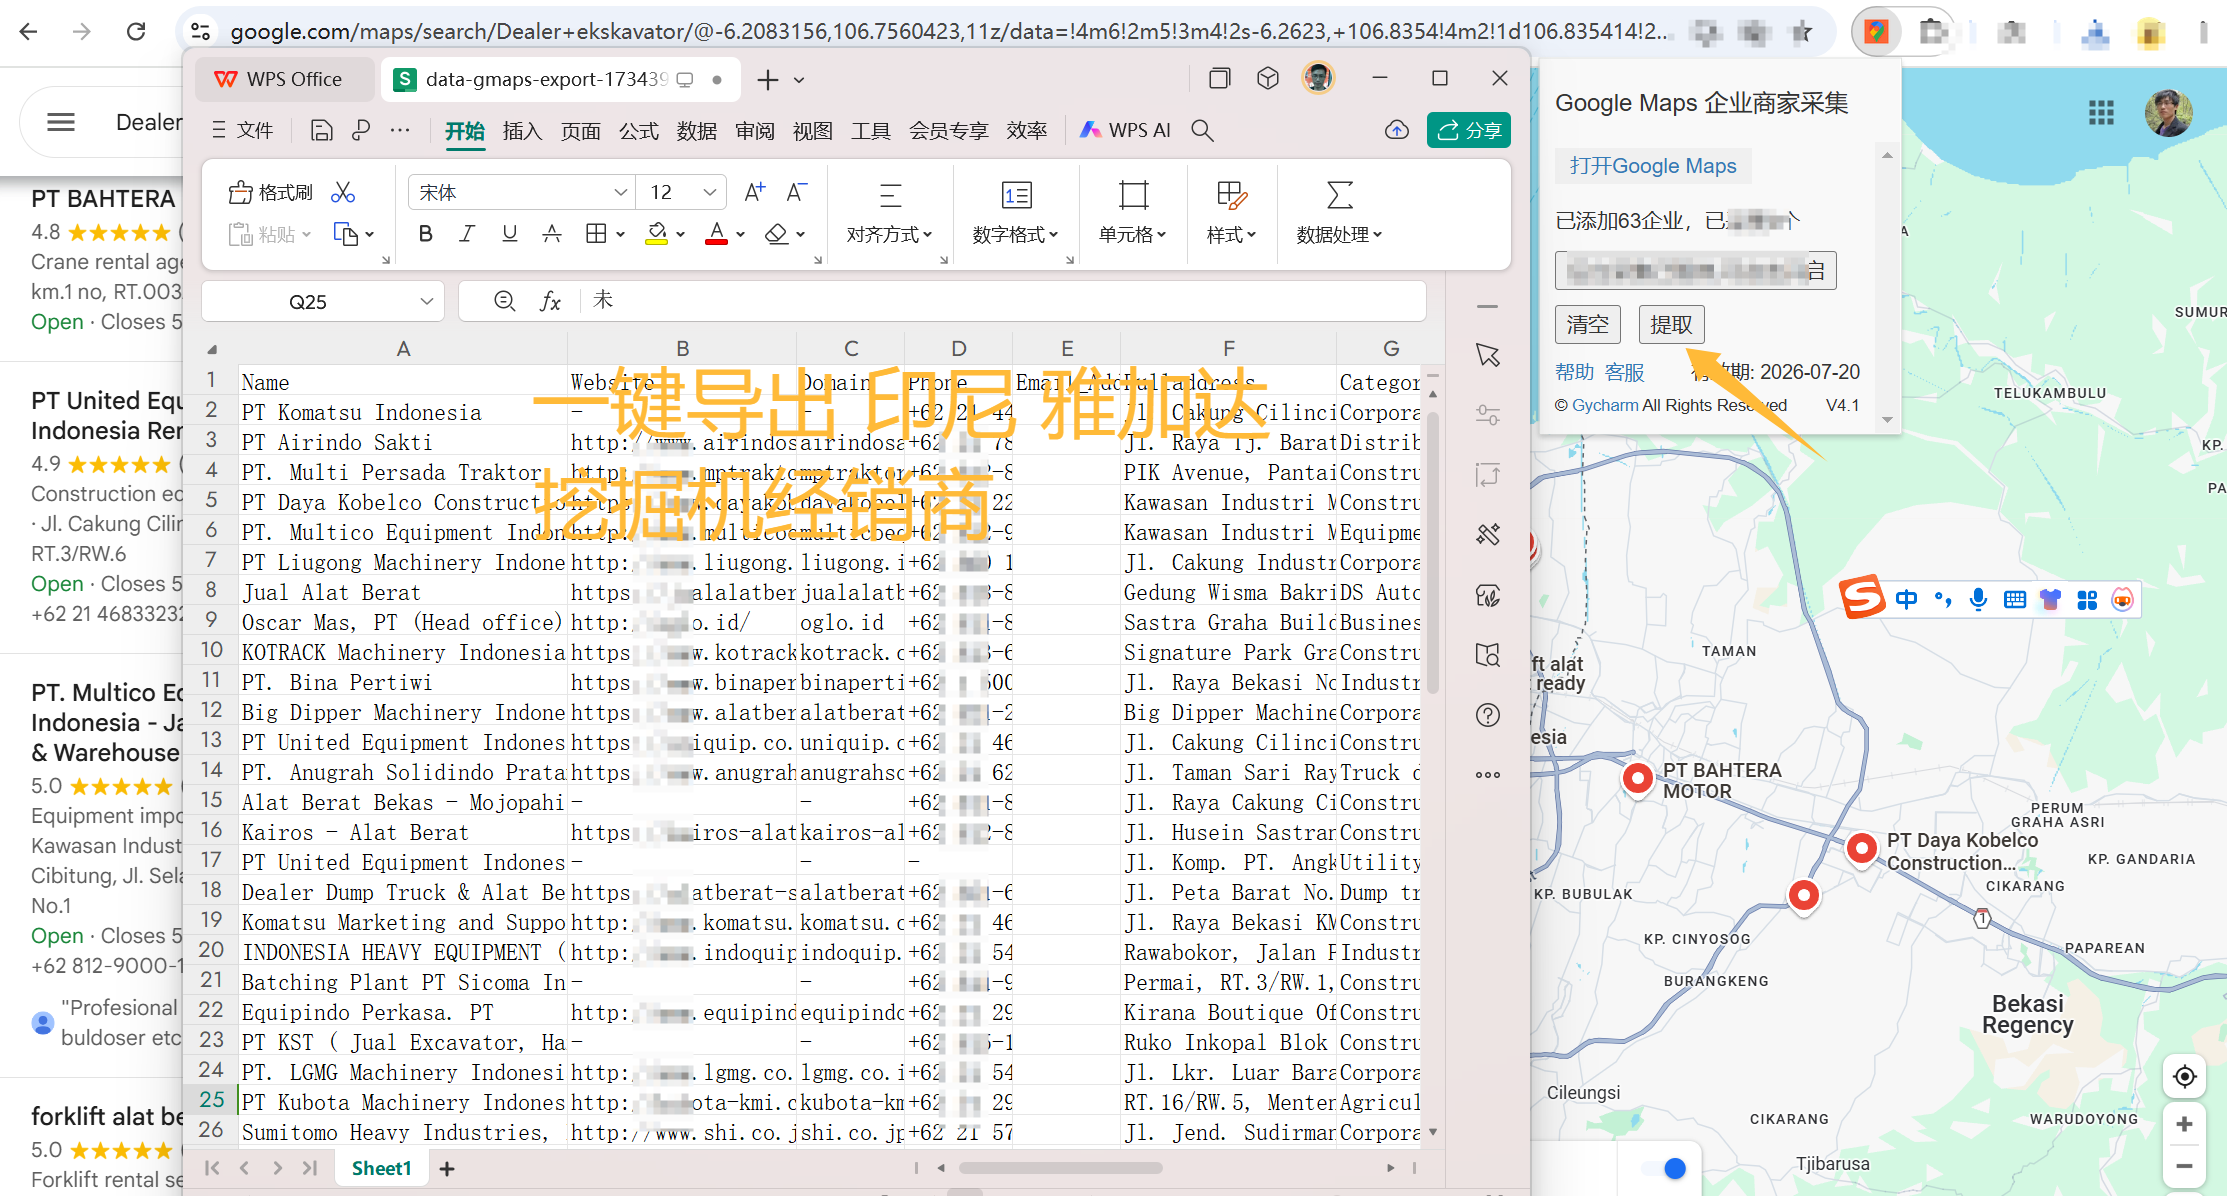Screen dimensions: 2227x1196
Task: Click the cell borders icon
Action: coord(596,234)
